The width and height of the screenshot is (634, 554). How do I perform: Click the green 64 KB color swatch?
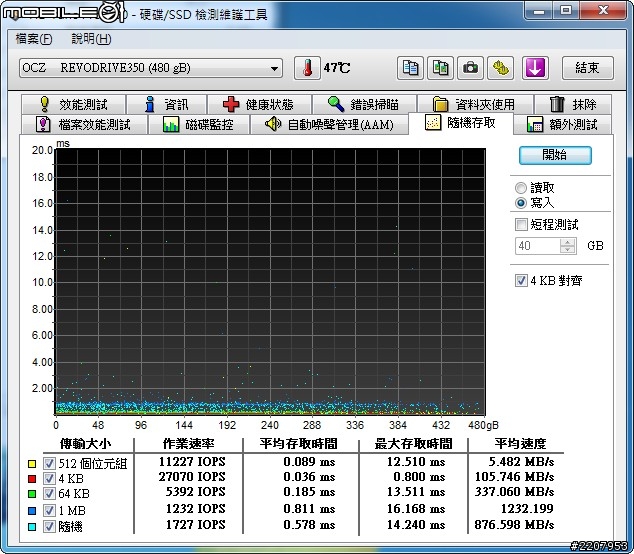32,494
